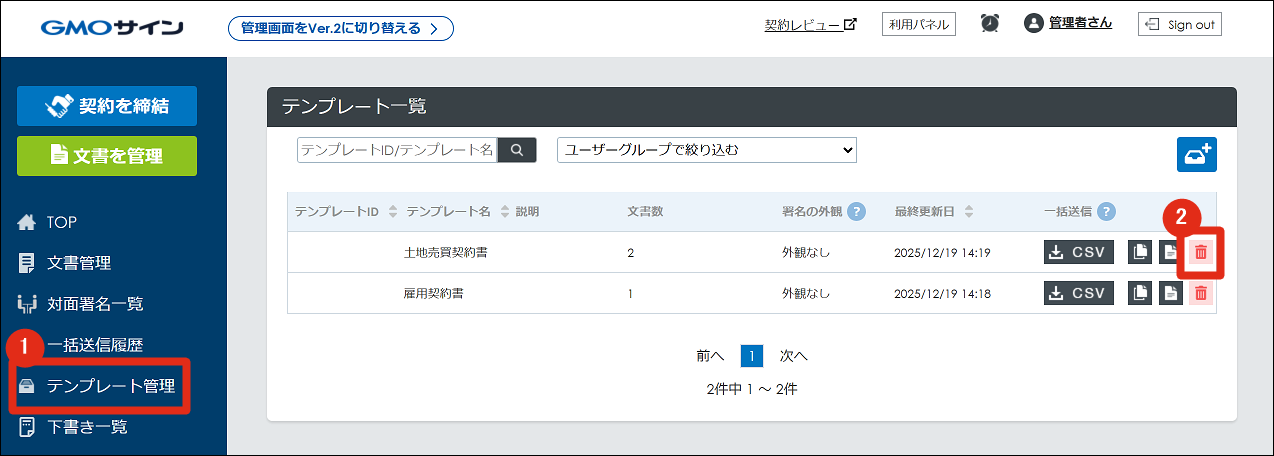Screen dimensions: 1274x456
Task: Open help icon next to 一括送信
Action: tap(1106, 212)
